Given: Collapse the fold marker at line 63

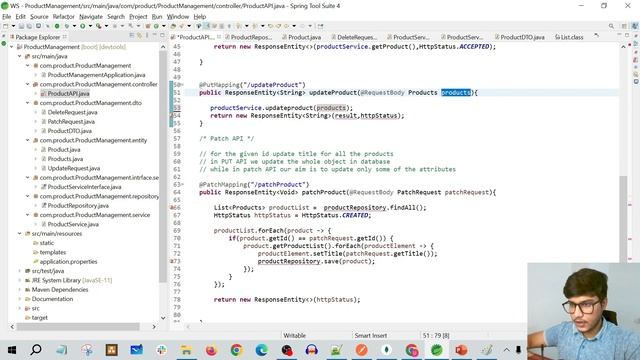Looking at the screenshot, I should pos(182,184).
